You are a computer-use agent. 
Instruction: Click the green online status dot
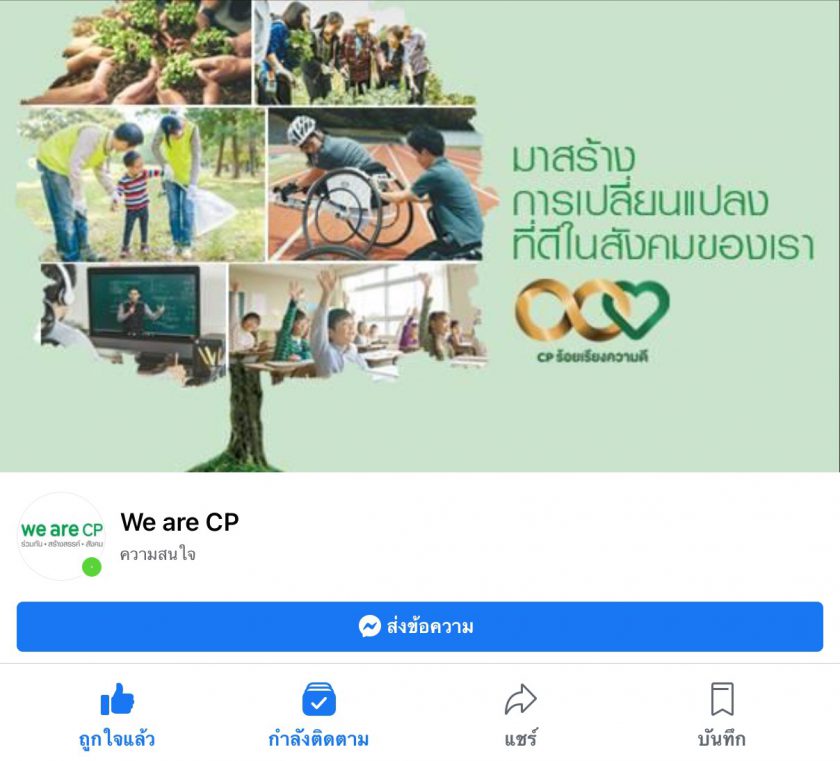[92, 567]
